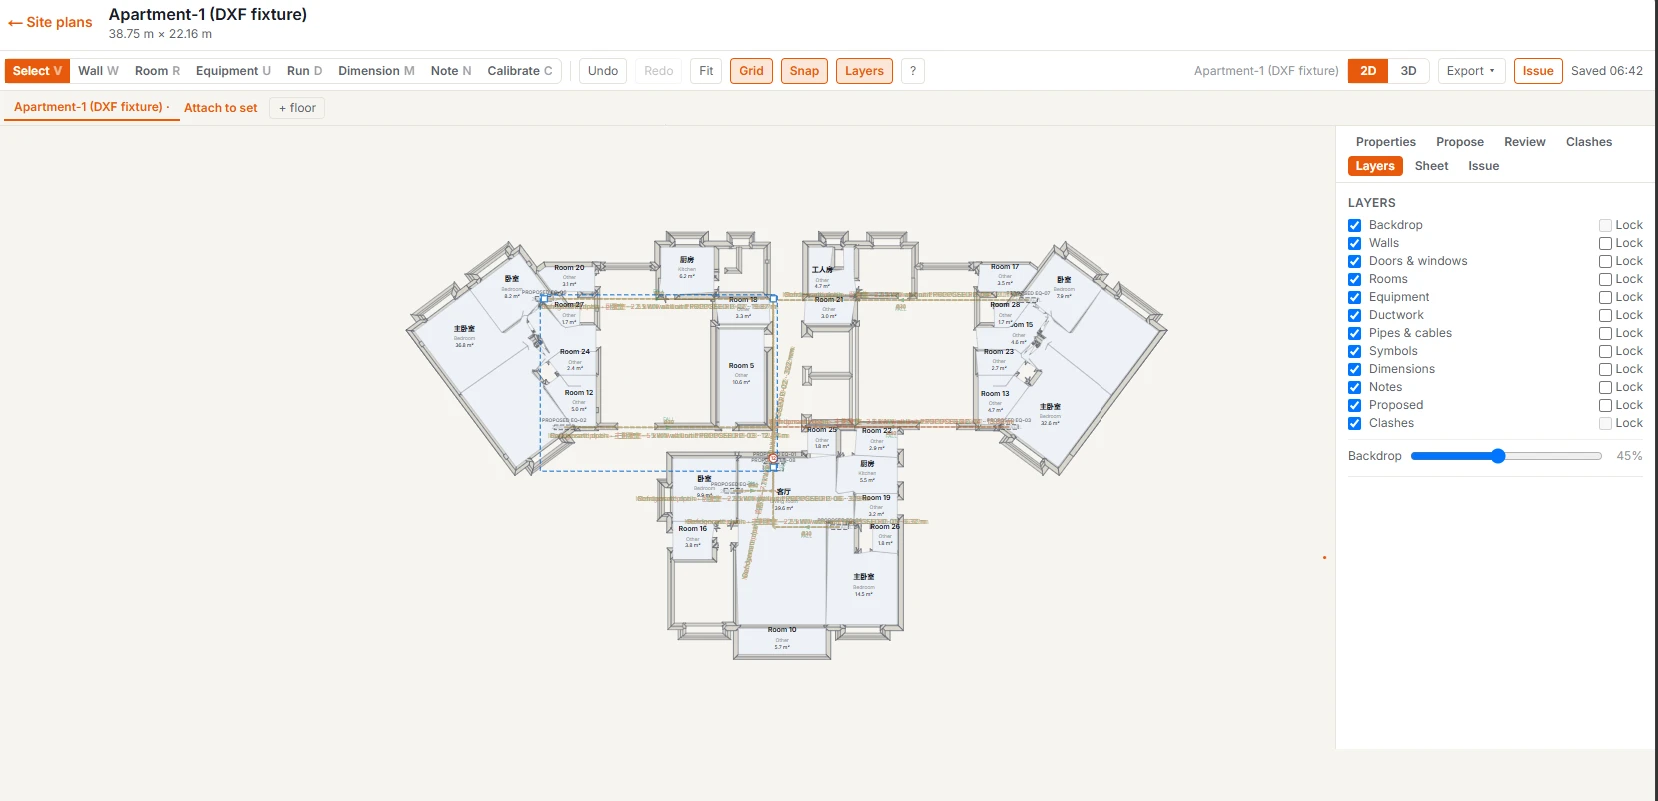1658x801 pixels.
Task: Start the Calibrate C tool
Action: tap(519, 71)
